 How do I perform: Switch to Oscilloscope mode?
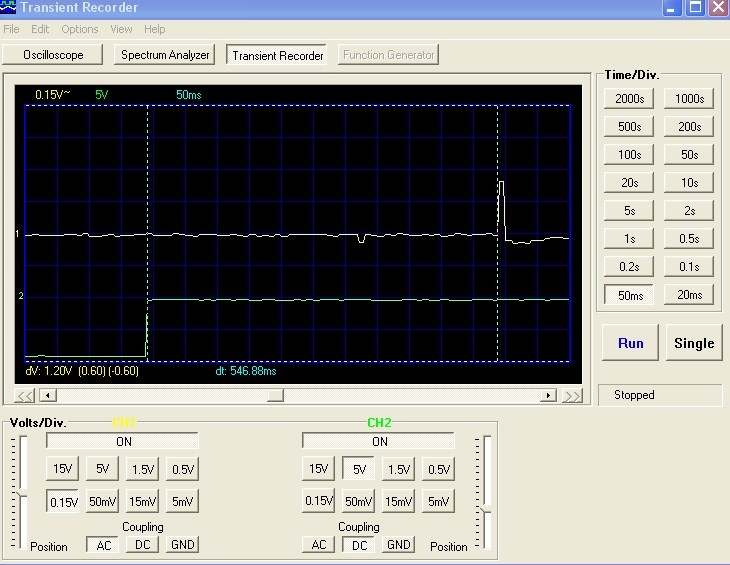coord(53,55)
